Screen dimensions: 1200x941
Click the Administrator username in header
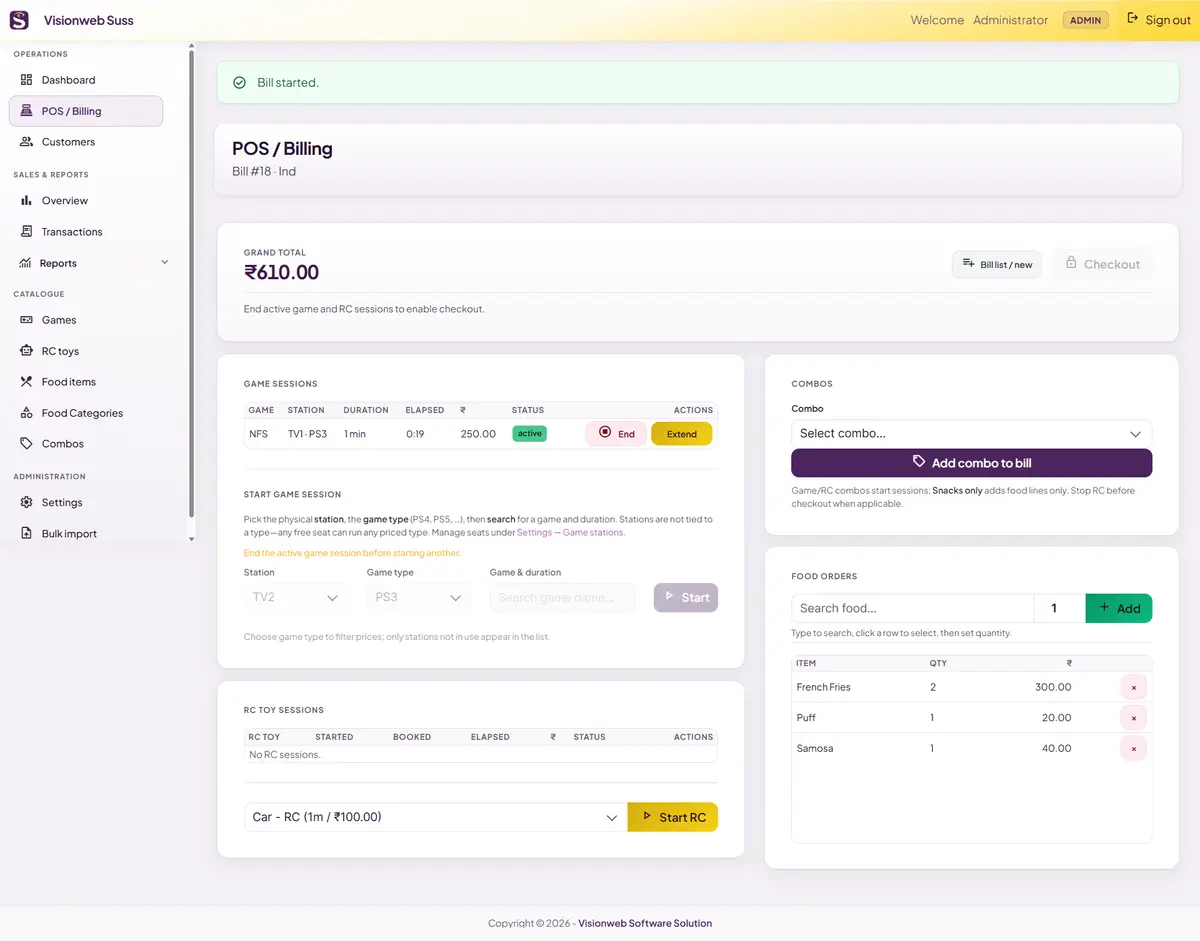click(1010, 20)
